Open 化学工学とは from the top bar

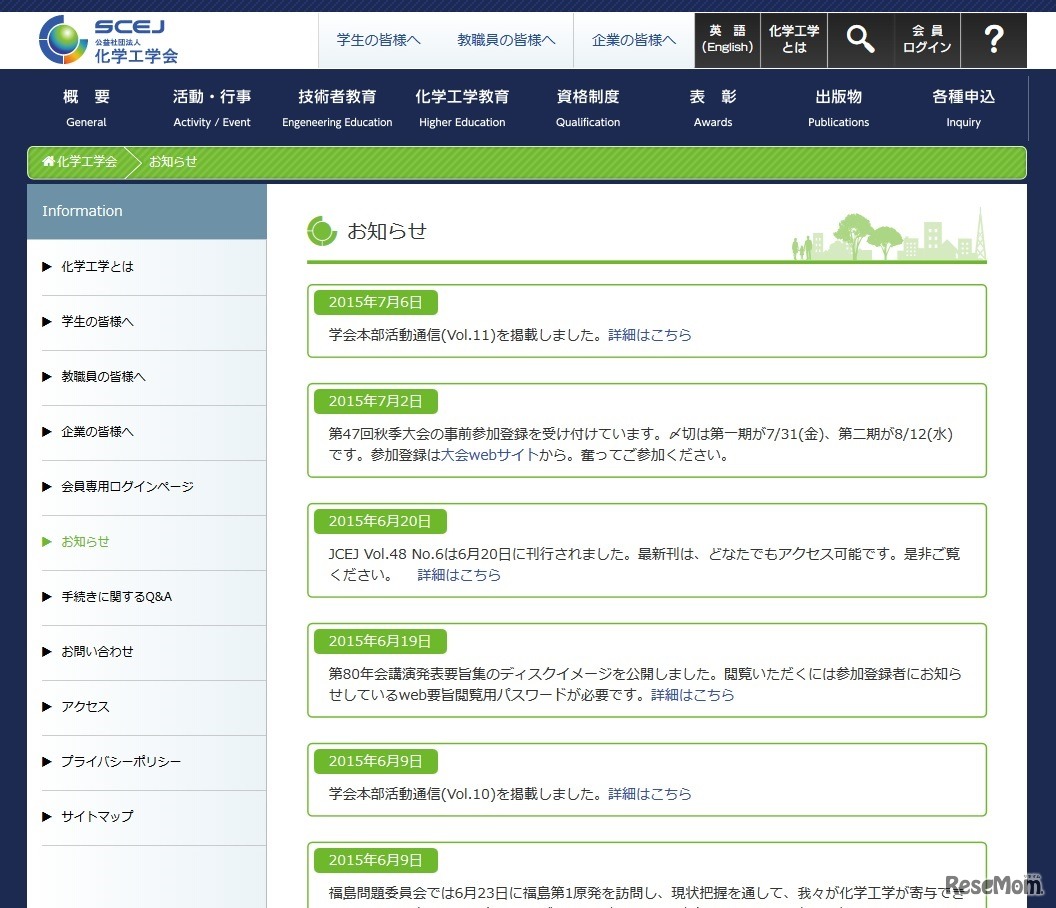[x=794, y=40]
